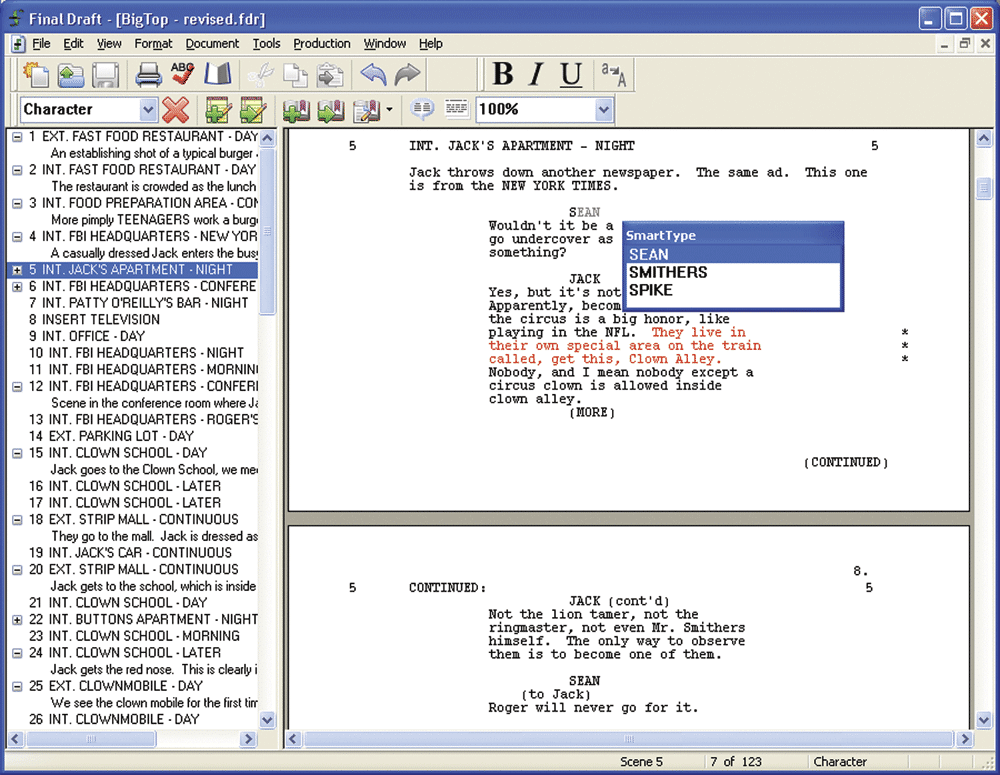Screen dimensions: 1000x775
Task: Collapse scene 12 FBI HEADQUARTERS node
Action: click(17, 387)
